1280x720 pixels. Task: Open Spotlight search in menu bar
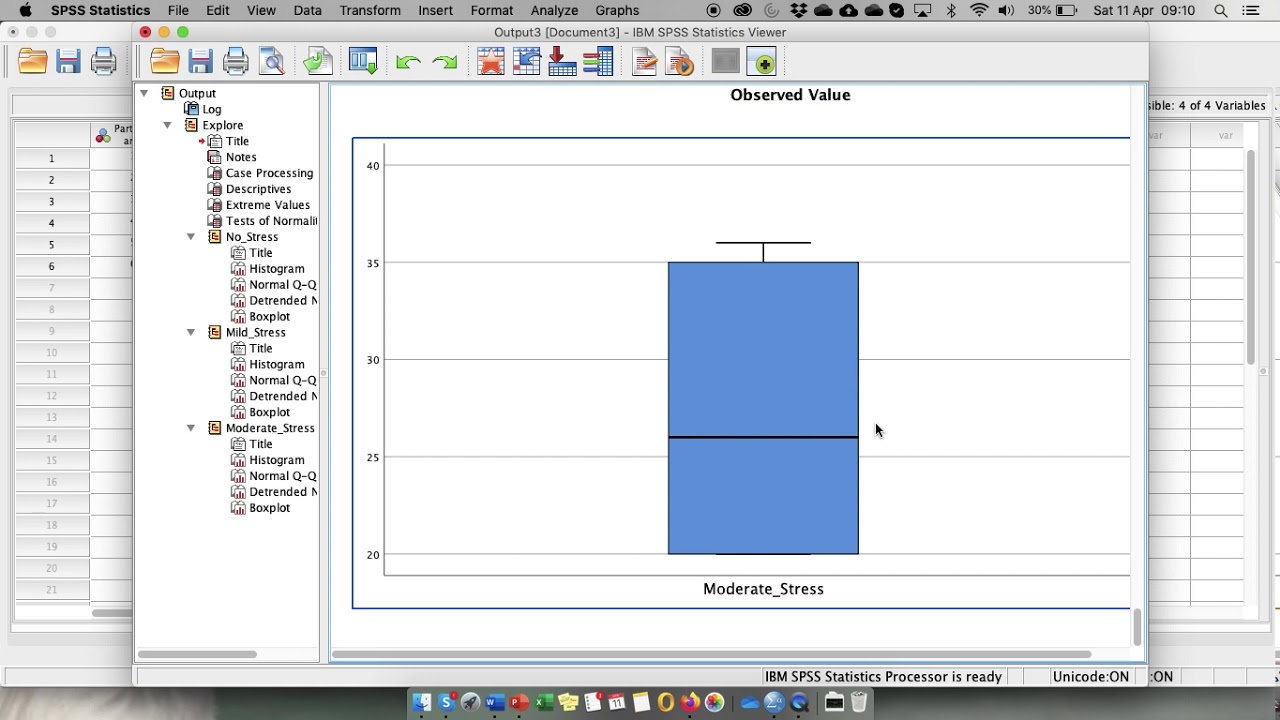click(1220, 10)
